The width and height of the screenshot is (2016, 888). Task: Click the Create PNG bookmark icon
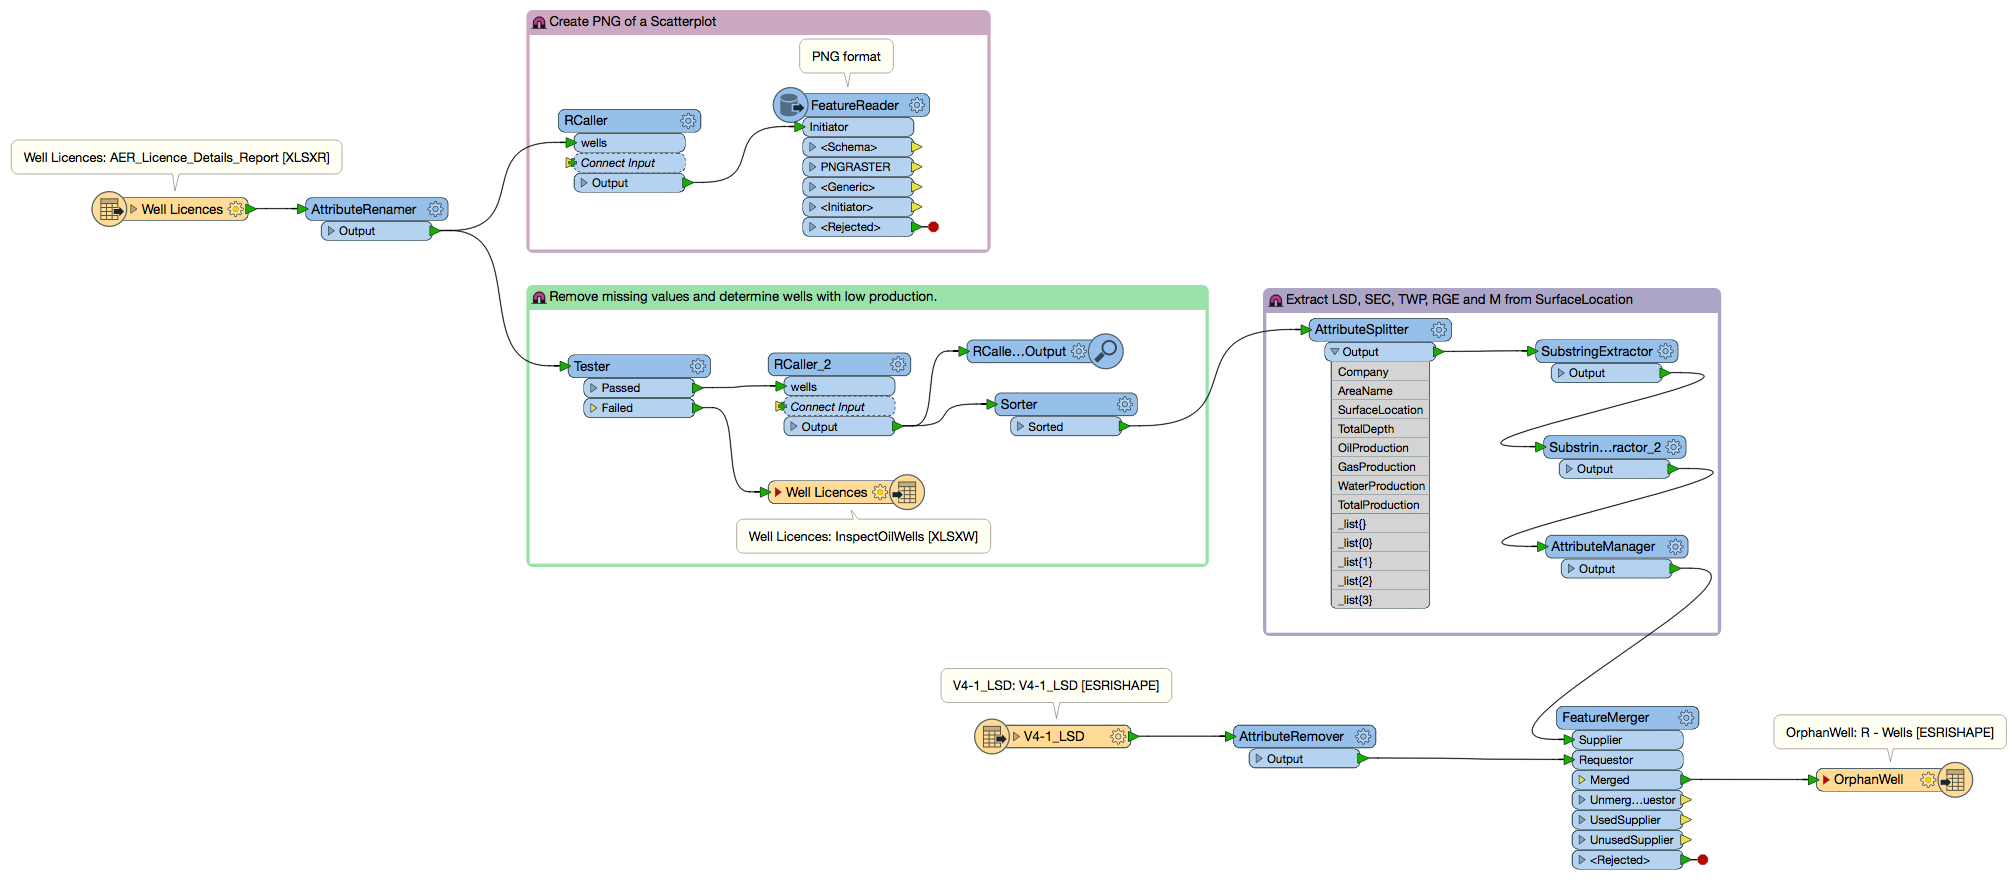pos(539,22)
